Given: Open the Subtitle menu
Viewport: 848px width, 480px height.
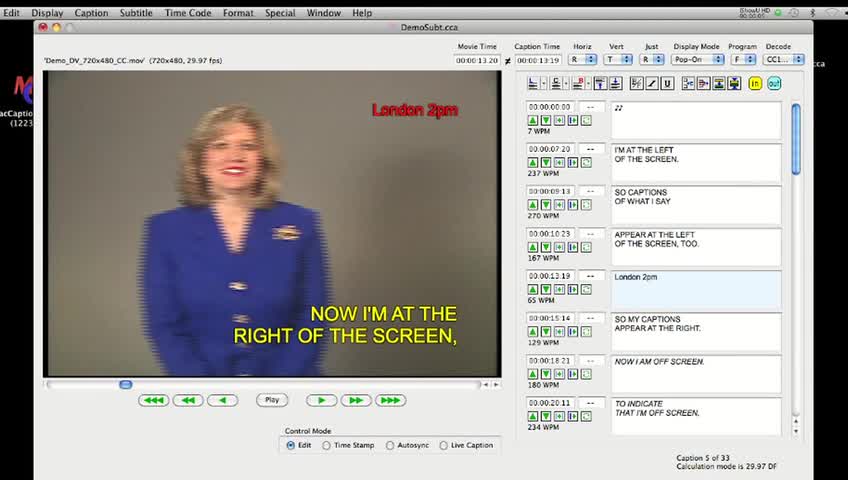Looking at the screenshot, I should 136,13.
